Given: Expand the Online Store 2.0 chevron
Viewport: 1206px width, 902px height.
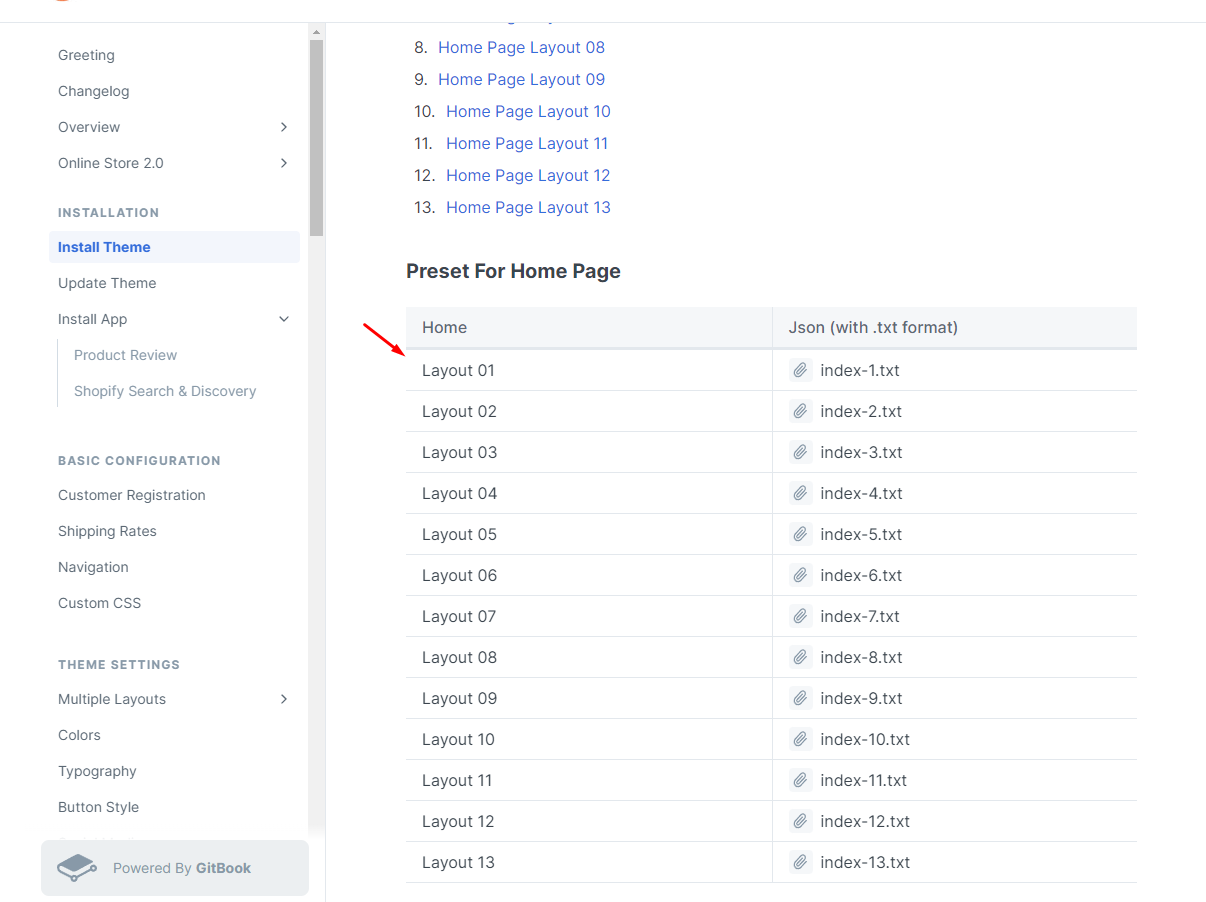Looking at the screenshot, I should click(x=284, y=163).
